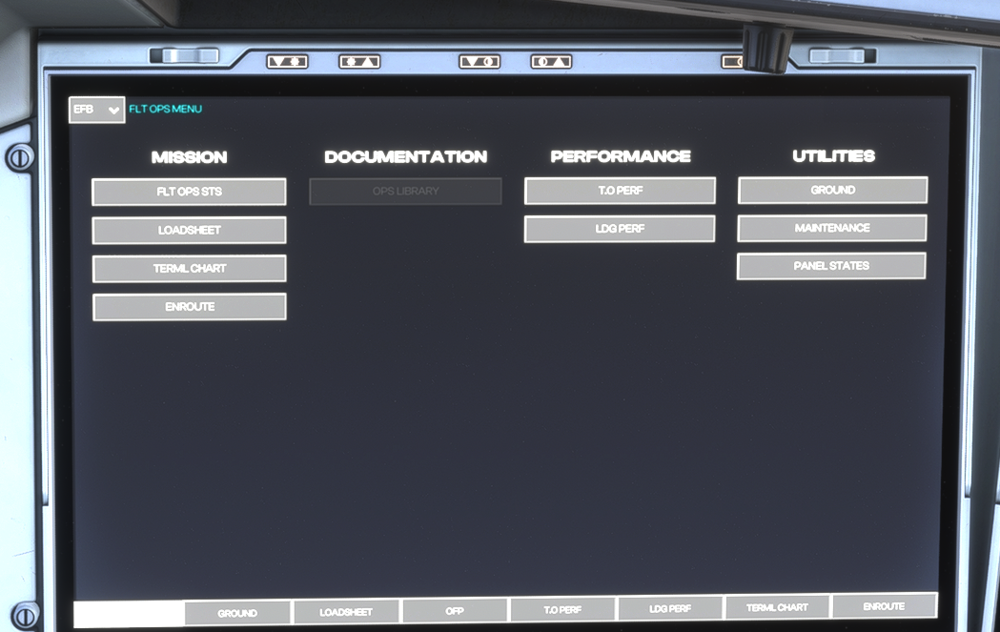Image resolution: width=1000 pixels, height=632 pixels.
Task: Select the TERML CHART bottom tab
Action: [x=777, y=608]
